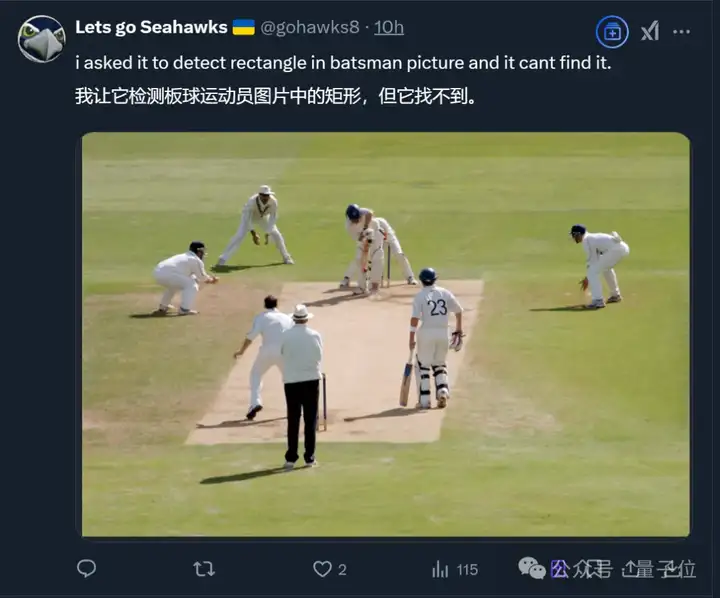Viewport: 720px width, 598px height.
Task: Open the Seahawks profile avatar
Action: pos(41,39)
